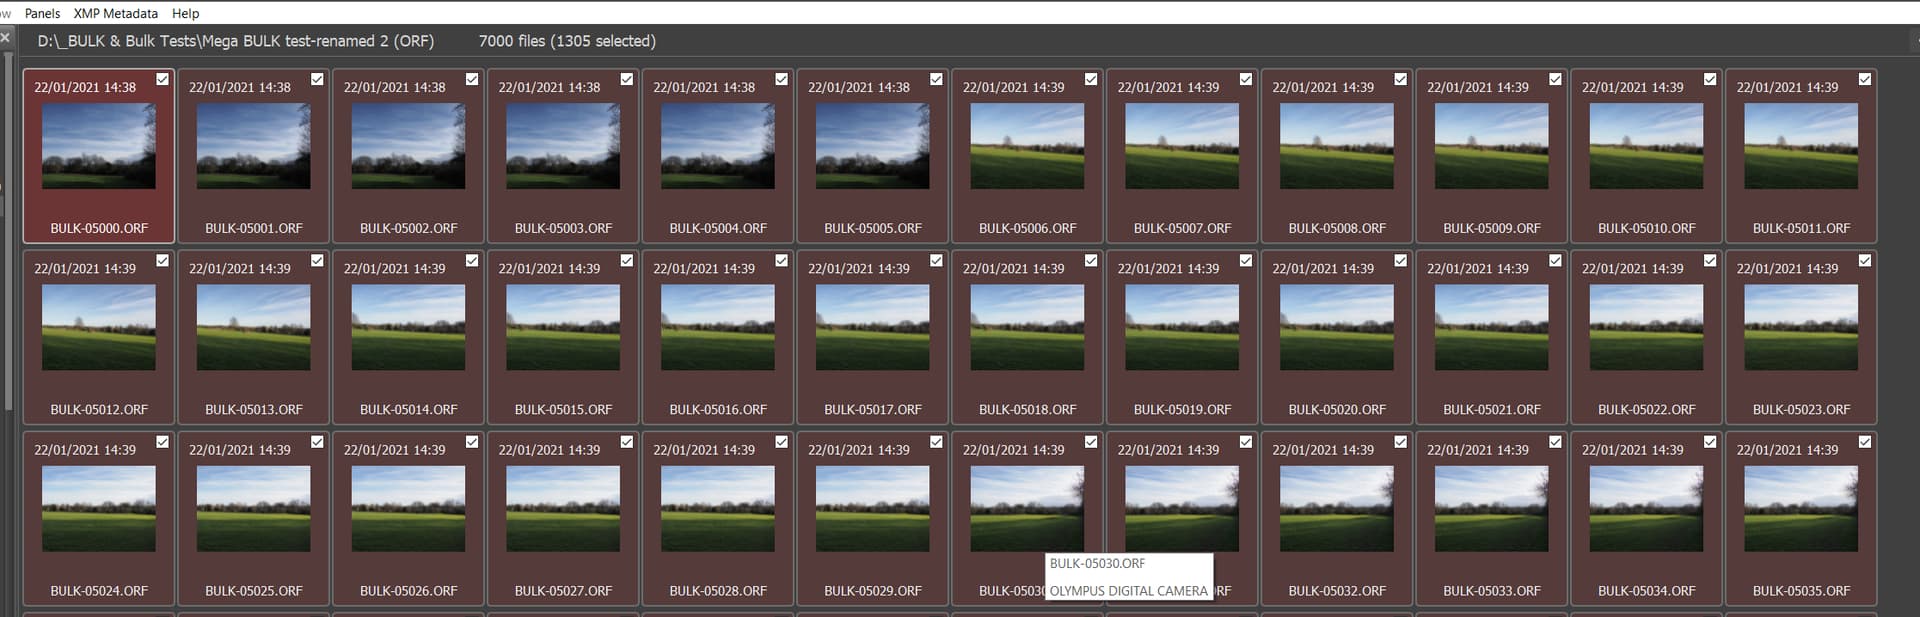Untick the checkbox on BULK-05024.ORF
This screenshot has width=1920, height=617.
click(x=162, y=441)
